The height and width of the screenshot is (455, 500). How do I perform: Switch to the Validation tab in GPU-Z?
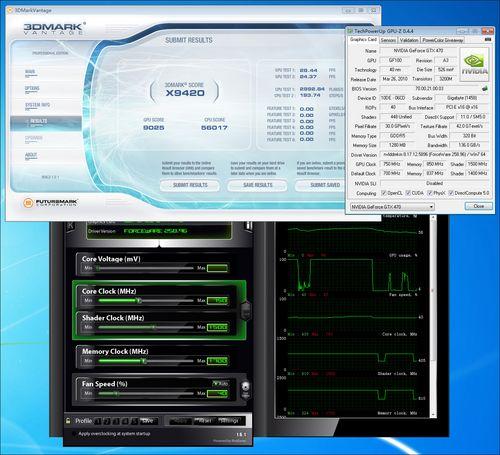(409, 40)
